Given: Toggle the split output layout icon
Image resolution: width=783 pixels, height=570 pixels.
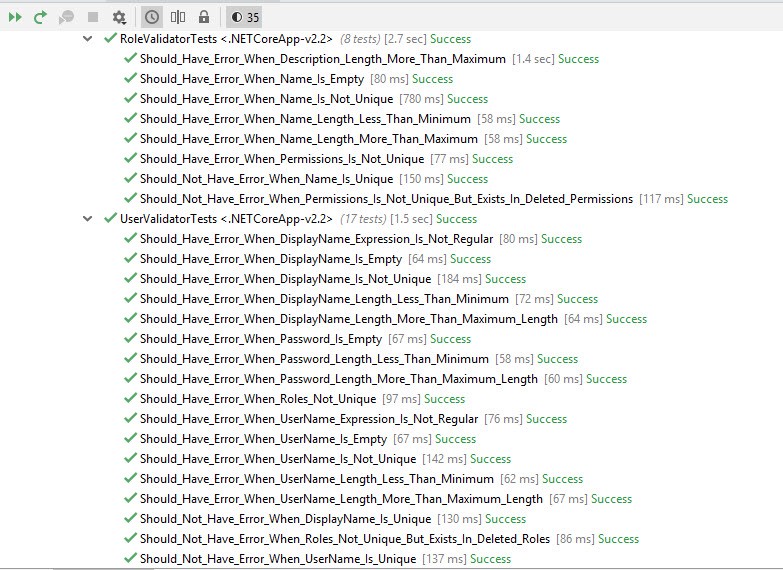Looking at the screenshot, I should pyautogui.click(x=178, y=17).
